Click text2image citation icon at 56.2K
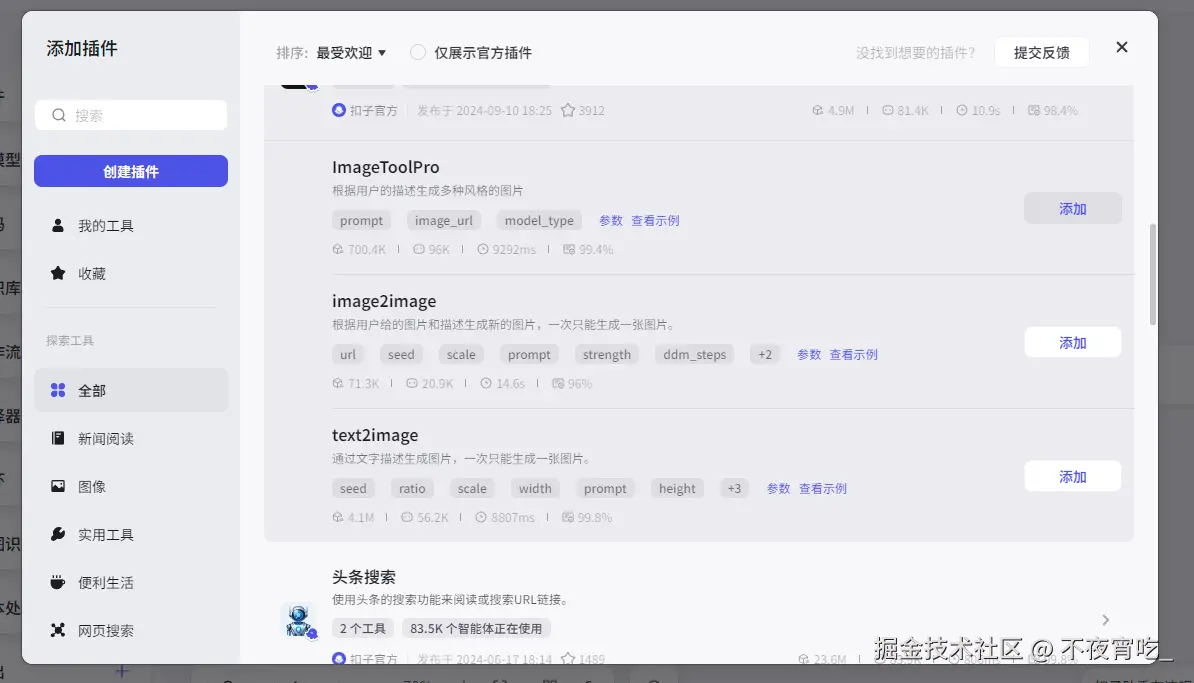 [x=407, y=517]
